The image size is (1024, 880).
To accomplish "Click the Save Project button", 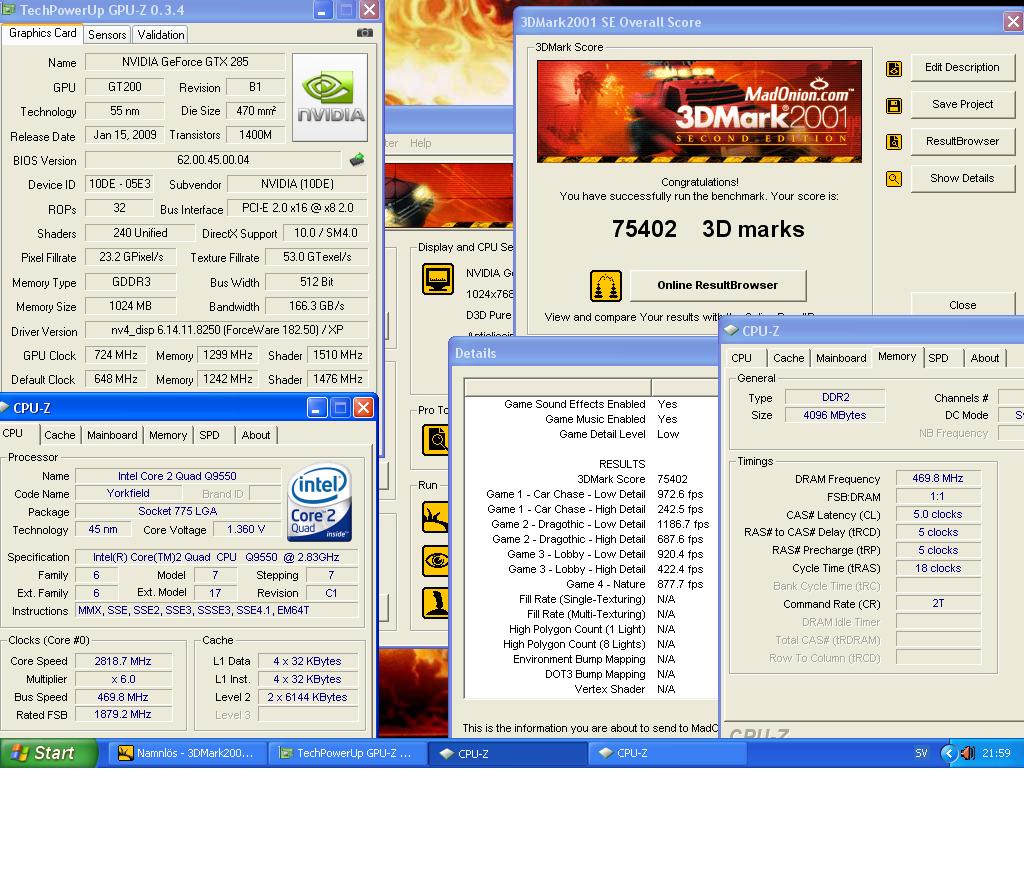I will point(962,104).
